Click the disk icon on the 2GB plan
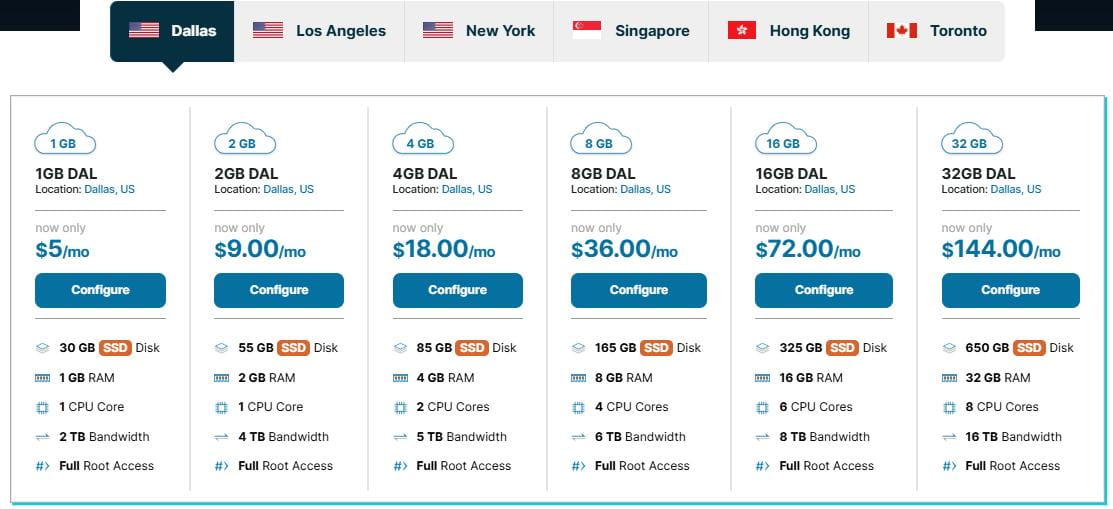 click(x=222, y=348)
